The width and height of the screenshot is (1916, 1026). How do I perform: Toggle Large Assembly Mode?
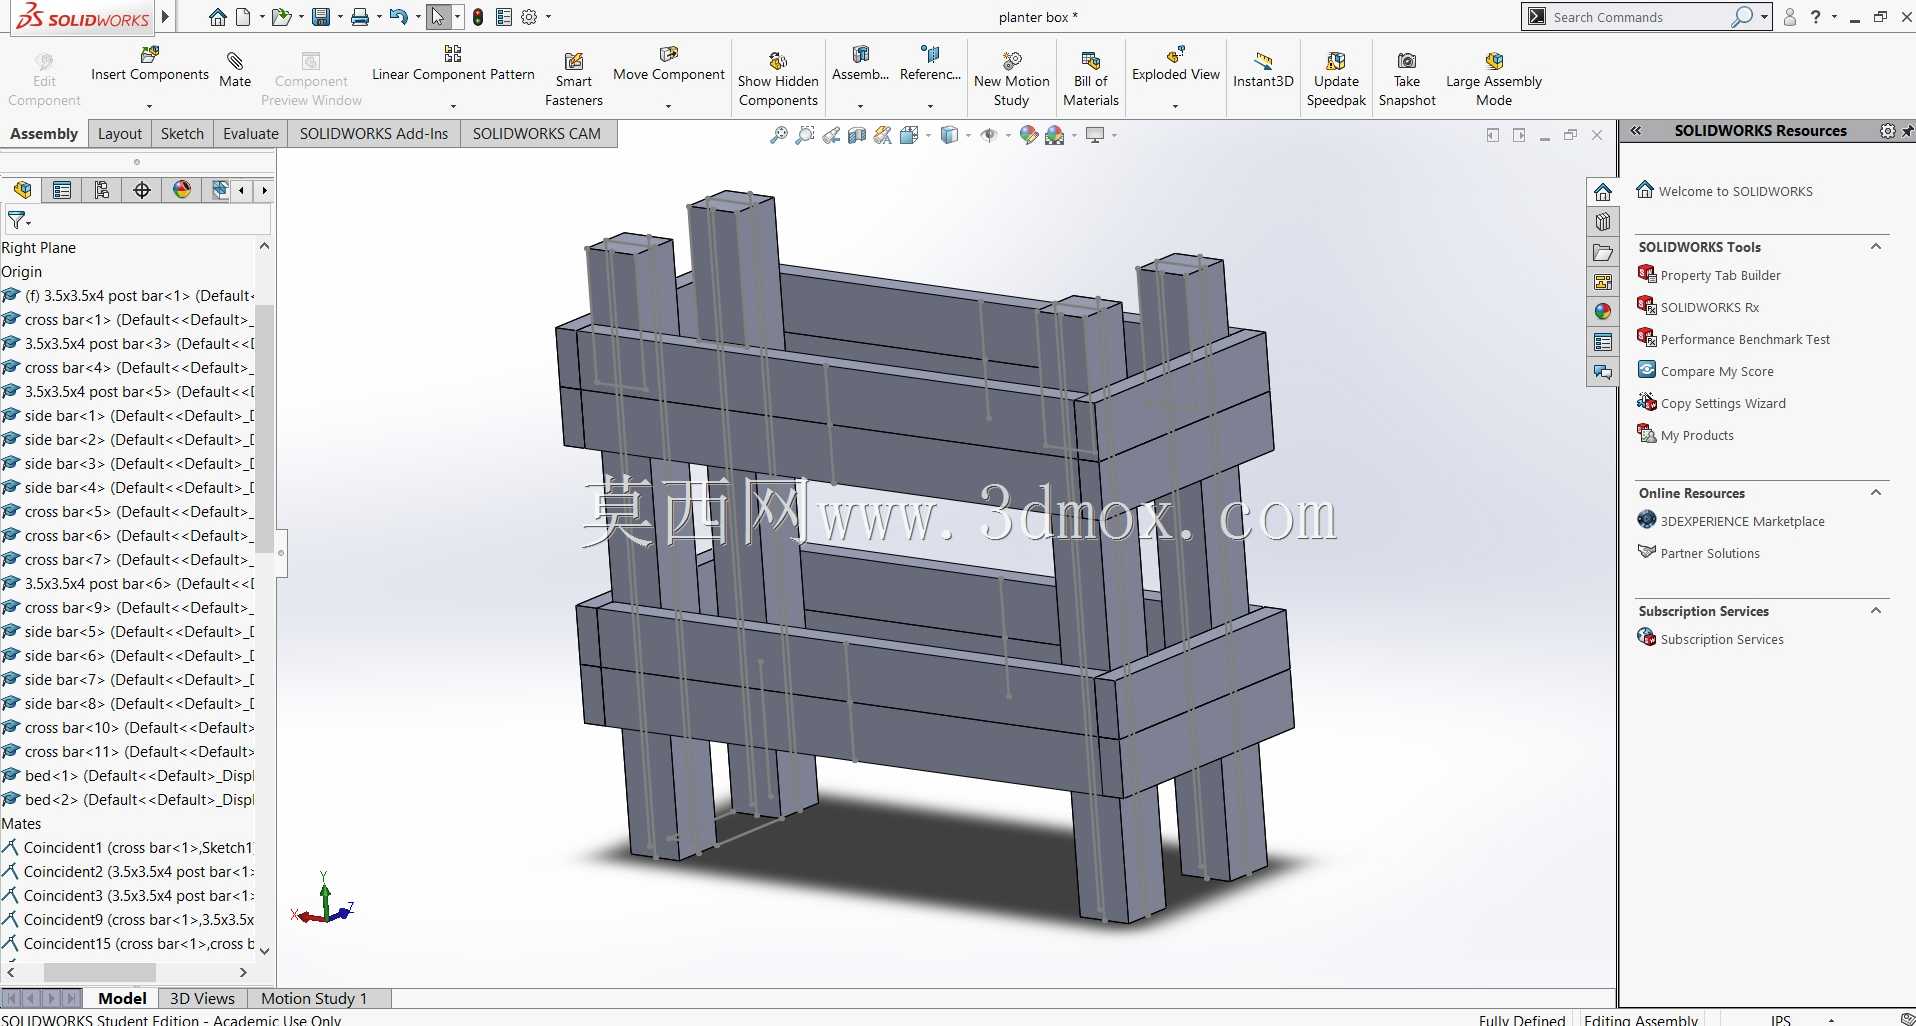[x=1494, y=78]
